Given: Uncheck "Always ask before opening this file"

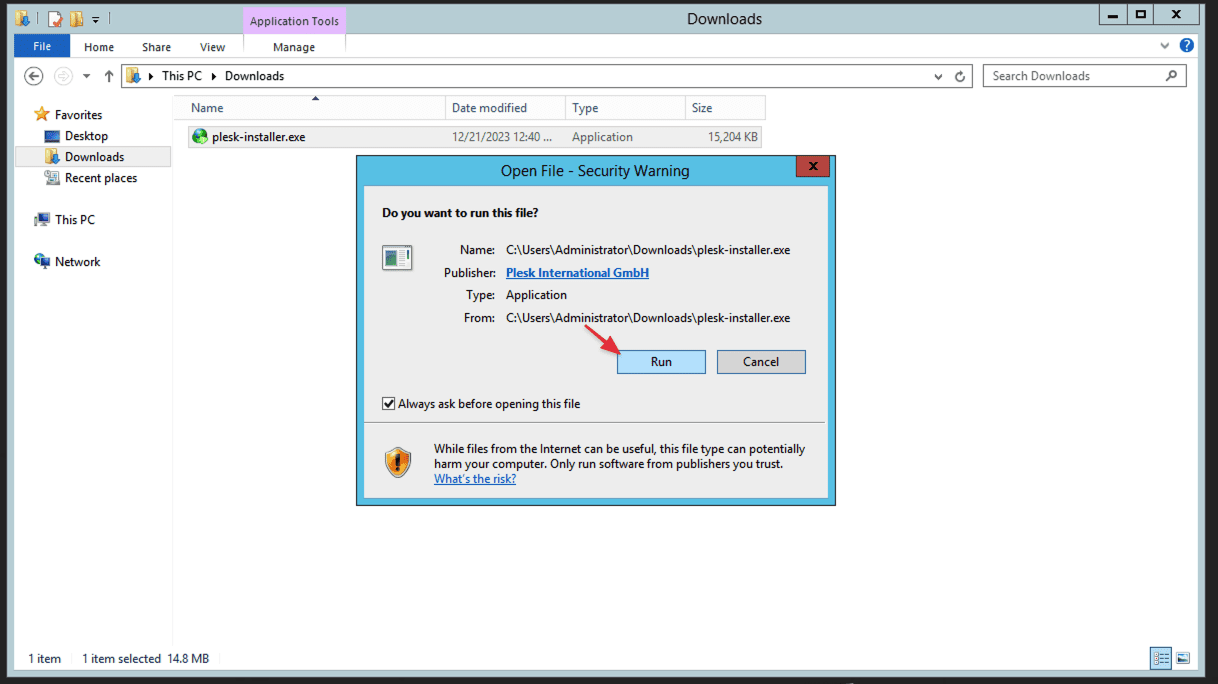Looking at the screenshot, I should 389,404.
